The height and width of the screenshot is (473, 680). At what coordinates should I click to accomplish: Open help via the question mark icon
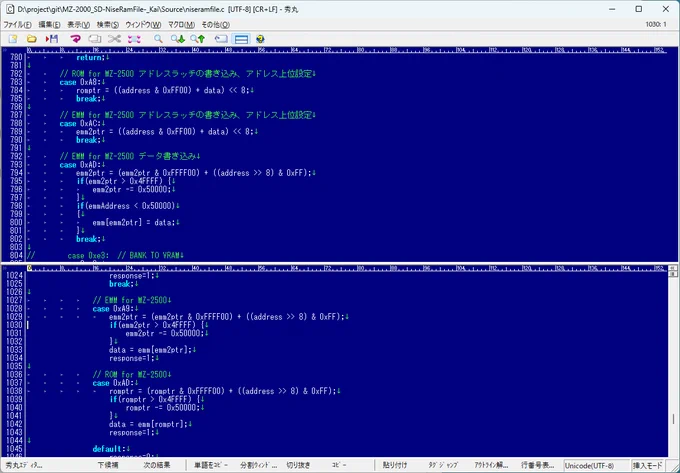(260, 39)
